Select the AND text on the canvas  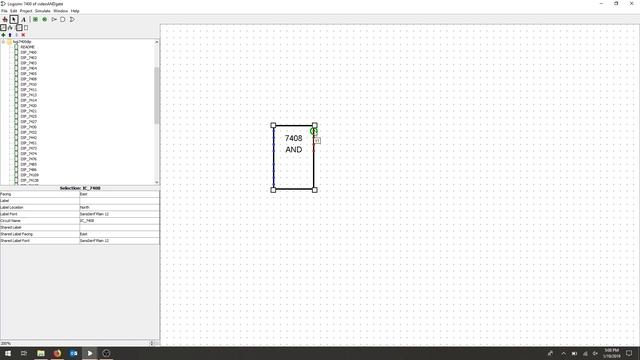tap(293, 150)
